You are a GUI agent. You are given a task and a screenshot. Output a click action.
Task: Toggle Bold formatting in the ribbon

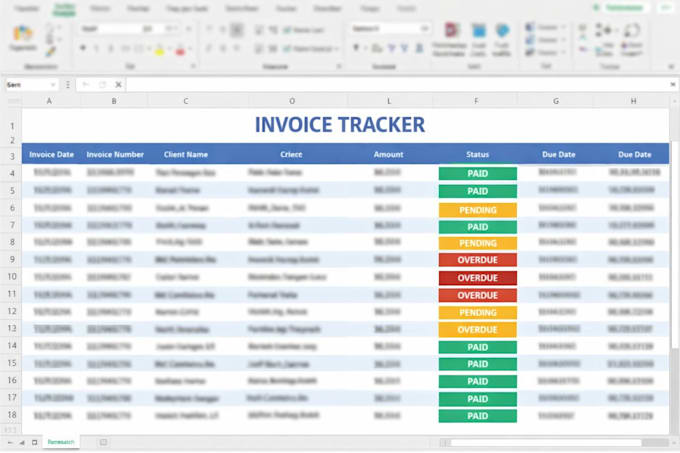pyautogui.click(x=82, y=48)
